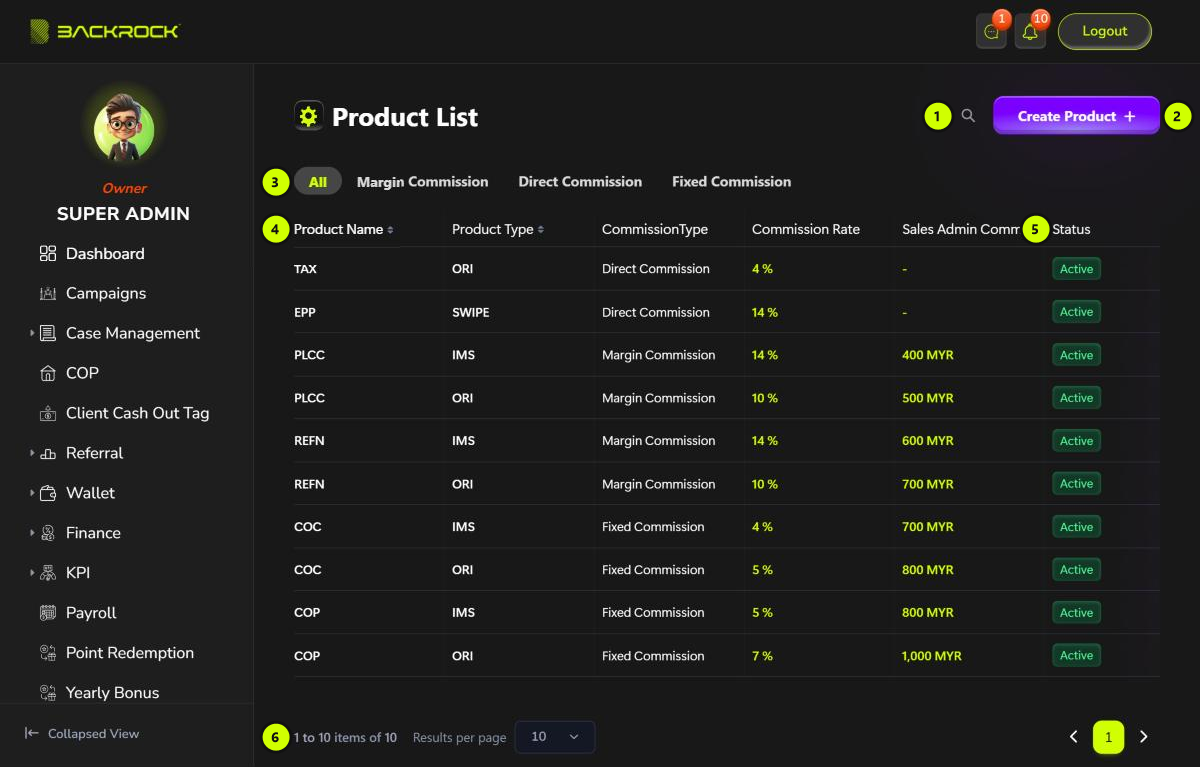The image size is (1200, 767).
Task: Open Client Cash Out Tag page
Action: [138, 414]
